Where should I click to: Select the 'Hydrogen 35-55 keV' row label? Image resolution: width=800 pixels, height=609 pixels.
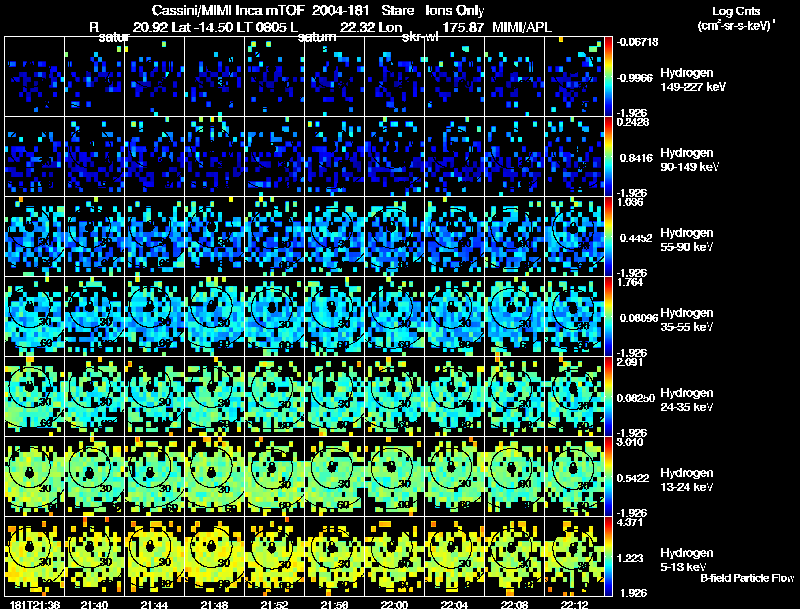coord(687,320)
